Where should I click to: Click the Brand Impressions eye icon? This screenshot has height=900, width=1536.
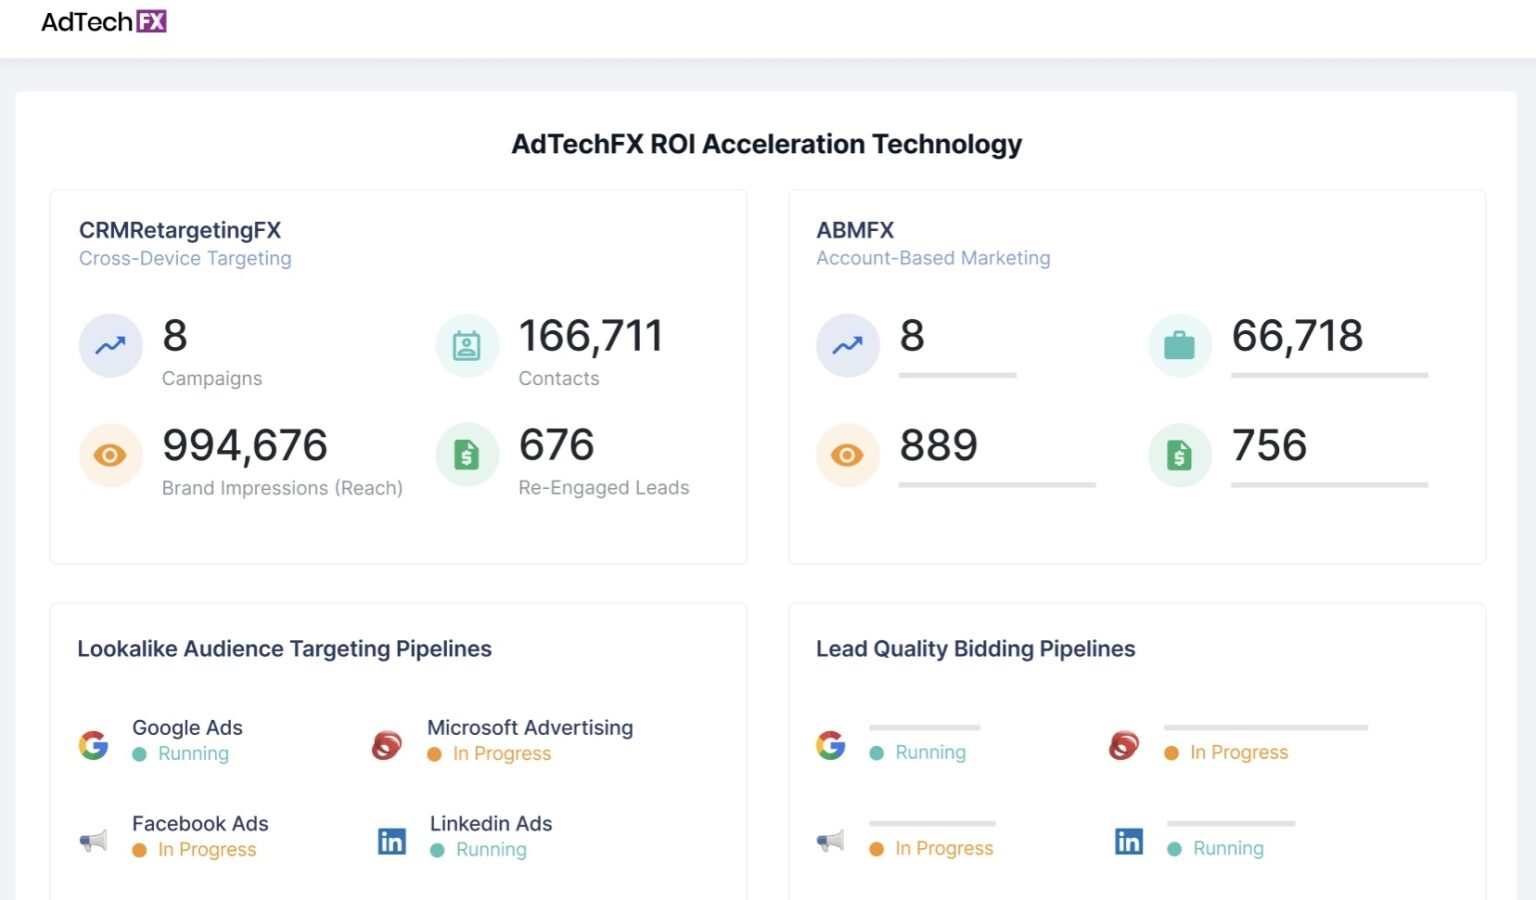110,456
